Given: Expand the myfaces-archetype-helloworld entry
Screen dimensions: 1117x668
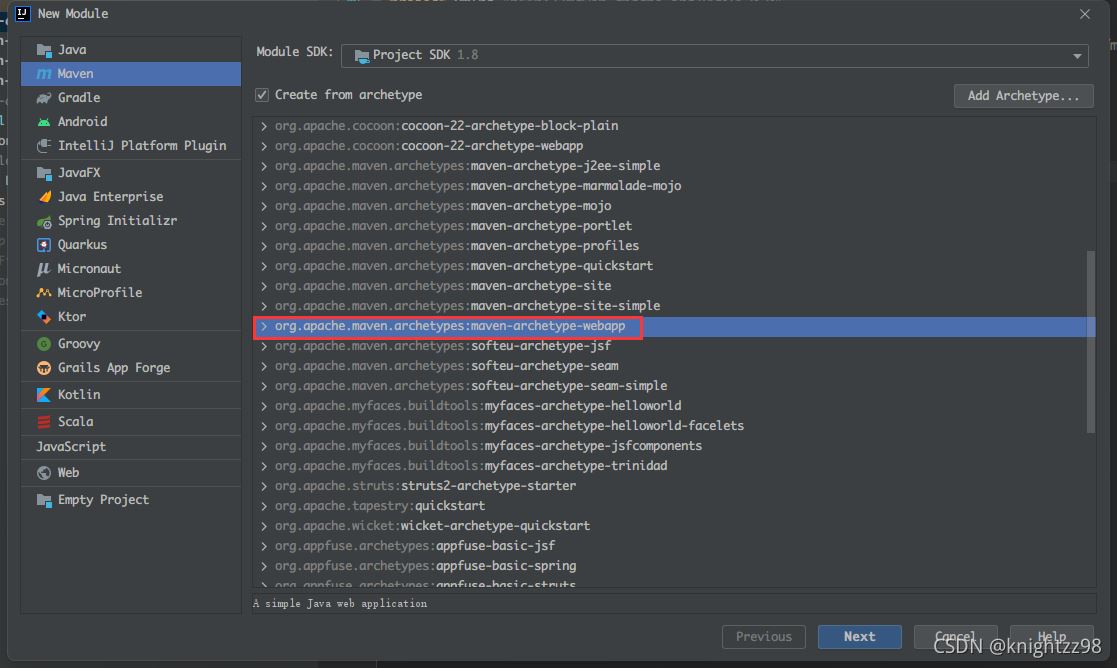Looking at the screenshot, I should click(264, 406).
